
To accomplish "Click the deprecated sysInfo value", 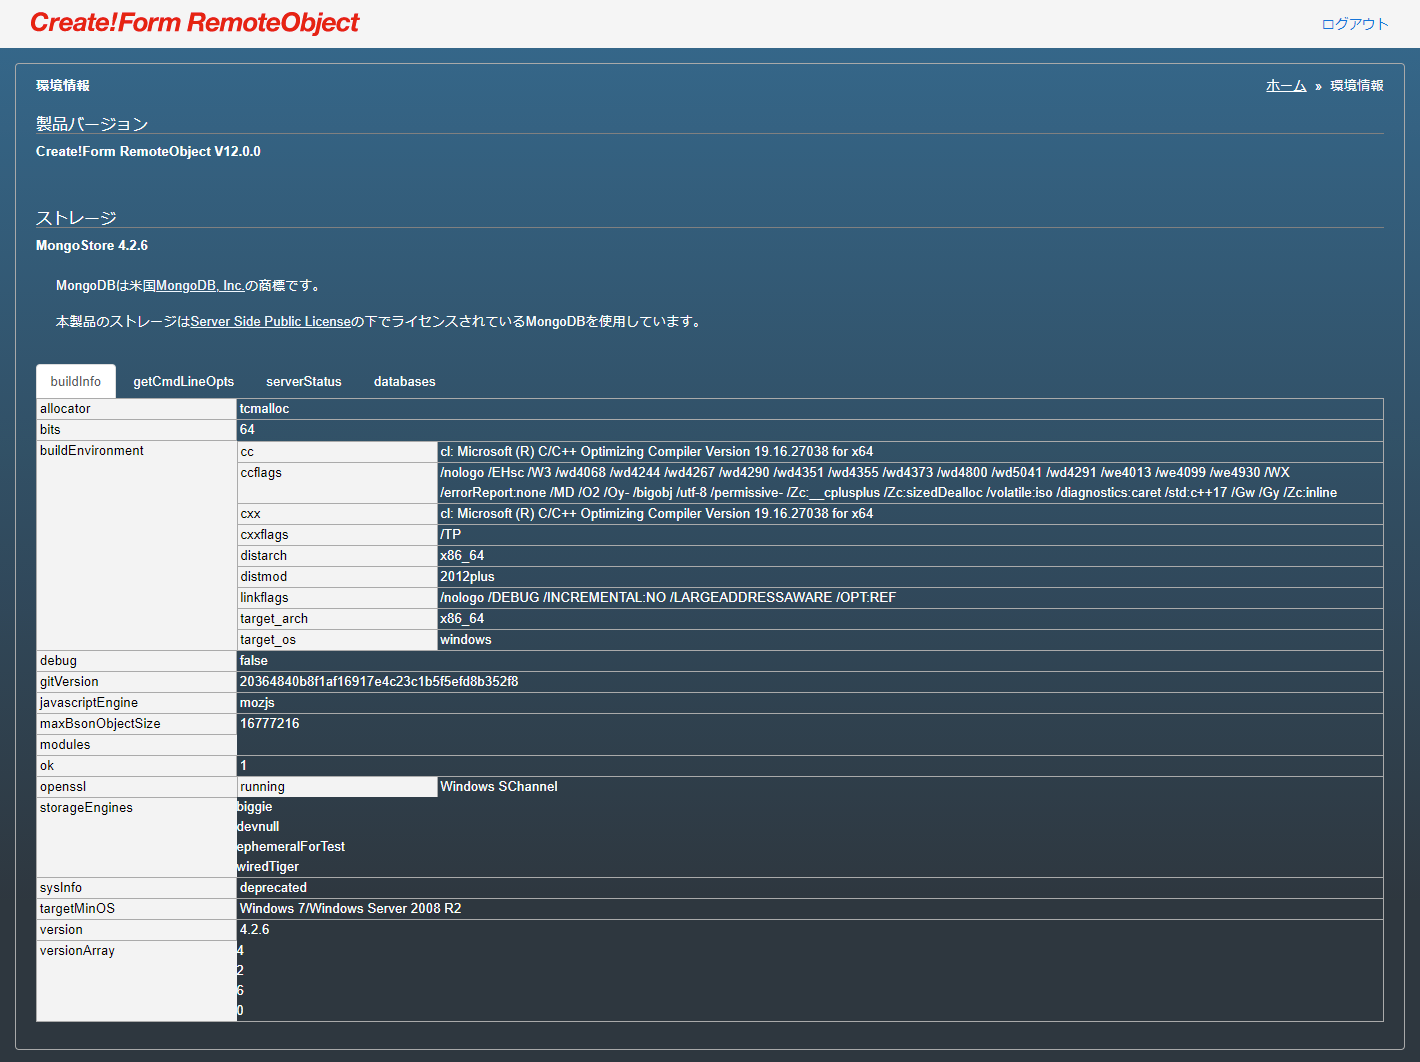I will coord(810,888).
